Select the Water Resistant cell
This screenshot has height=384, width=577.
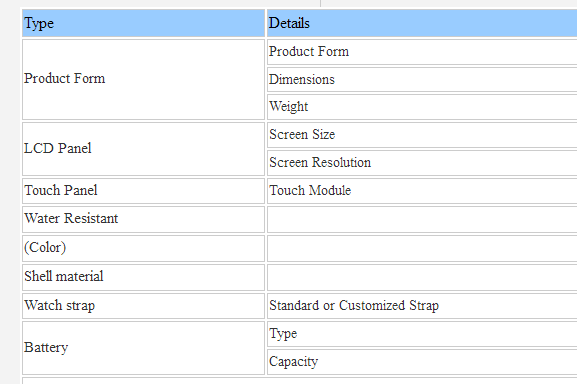coord(144,219)
